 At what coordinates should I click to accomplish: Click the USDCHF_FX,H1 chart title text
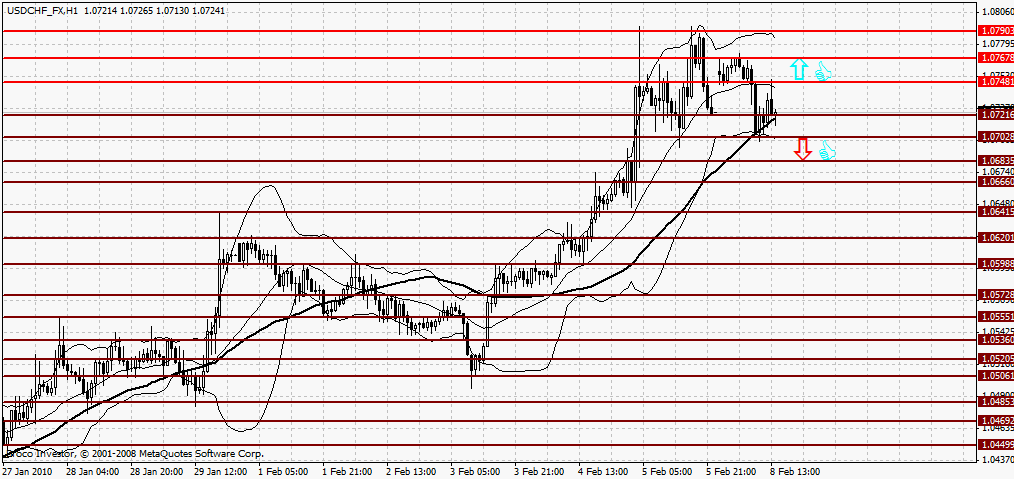click(36, 10)
